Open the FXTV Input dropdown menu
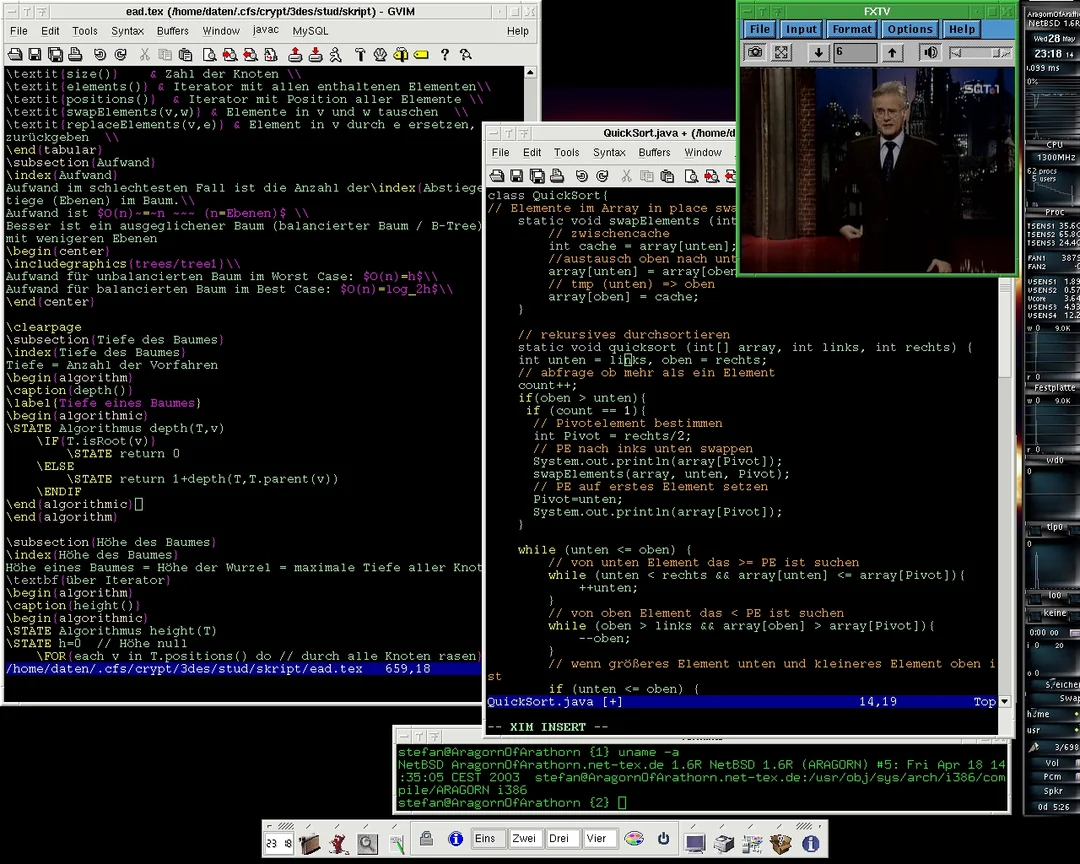Image resolution: width=1080 pixels, height=864 pixels. point(801,29)
